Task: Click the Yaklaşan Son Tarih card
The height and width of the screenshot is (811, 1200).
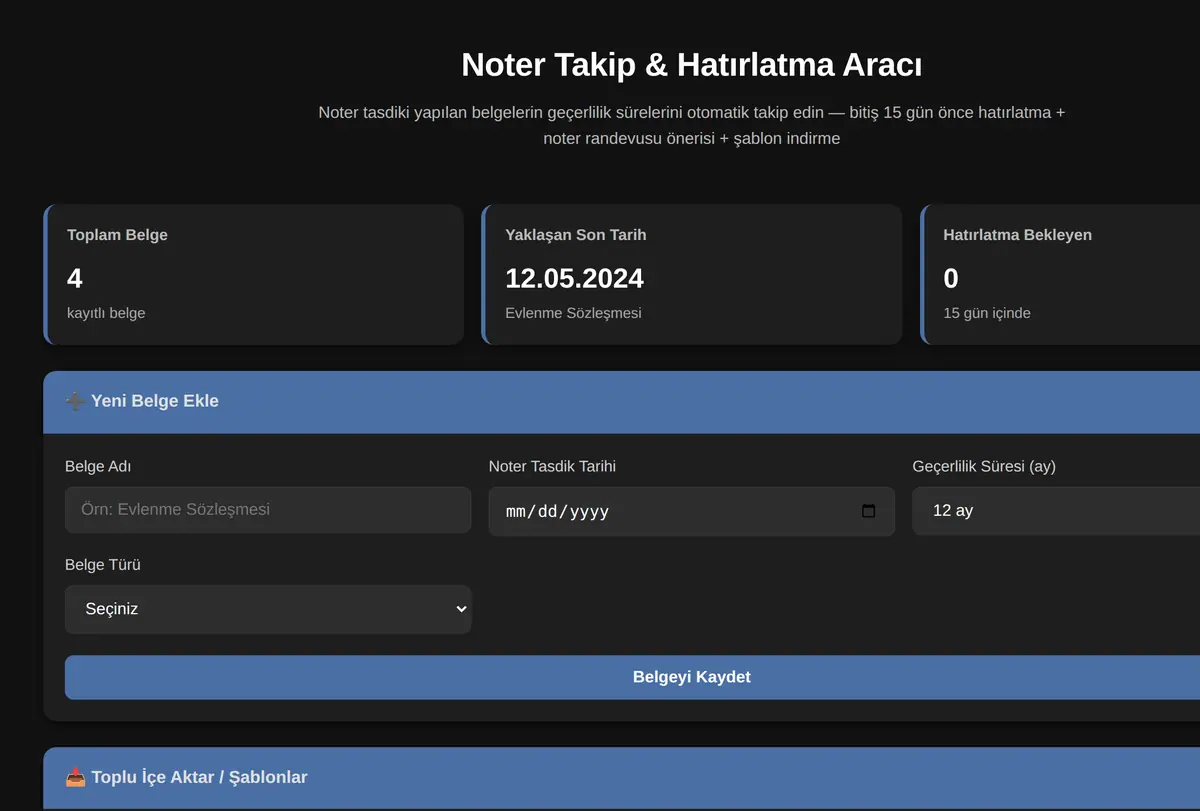Action: point(691,275)
